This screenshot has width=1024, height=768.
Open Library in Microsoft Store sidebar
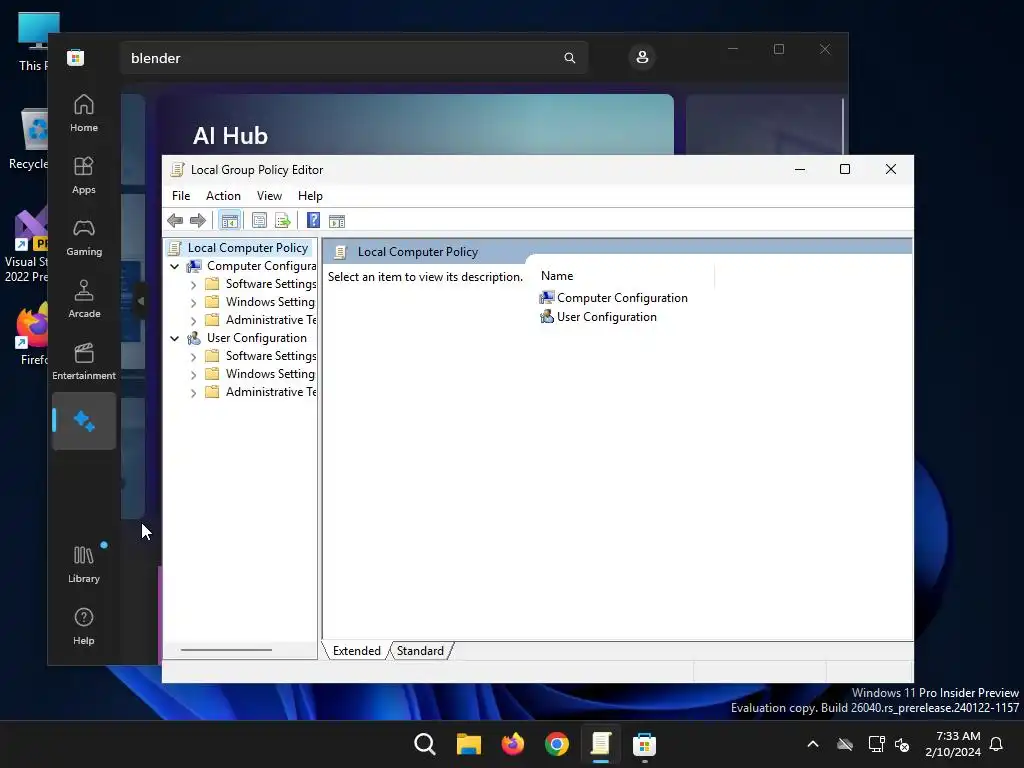click(x=84, y=564)
